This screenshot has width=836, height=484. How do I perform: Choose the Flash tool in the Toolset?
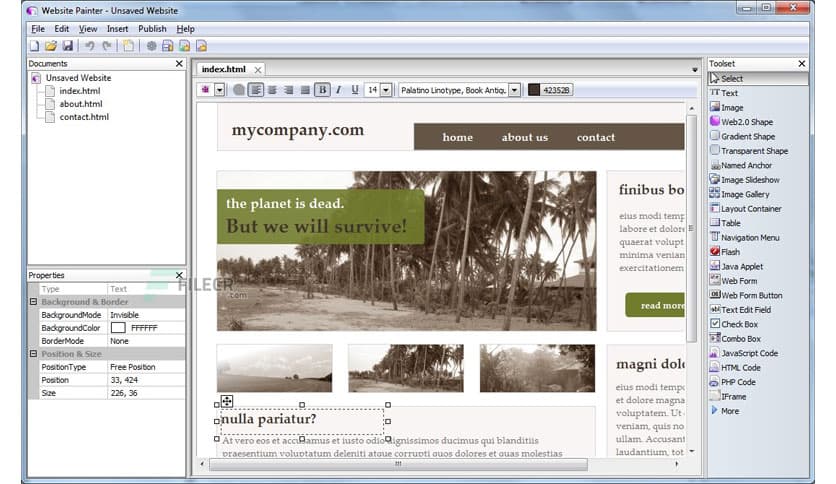725,252
